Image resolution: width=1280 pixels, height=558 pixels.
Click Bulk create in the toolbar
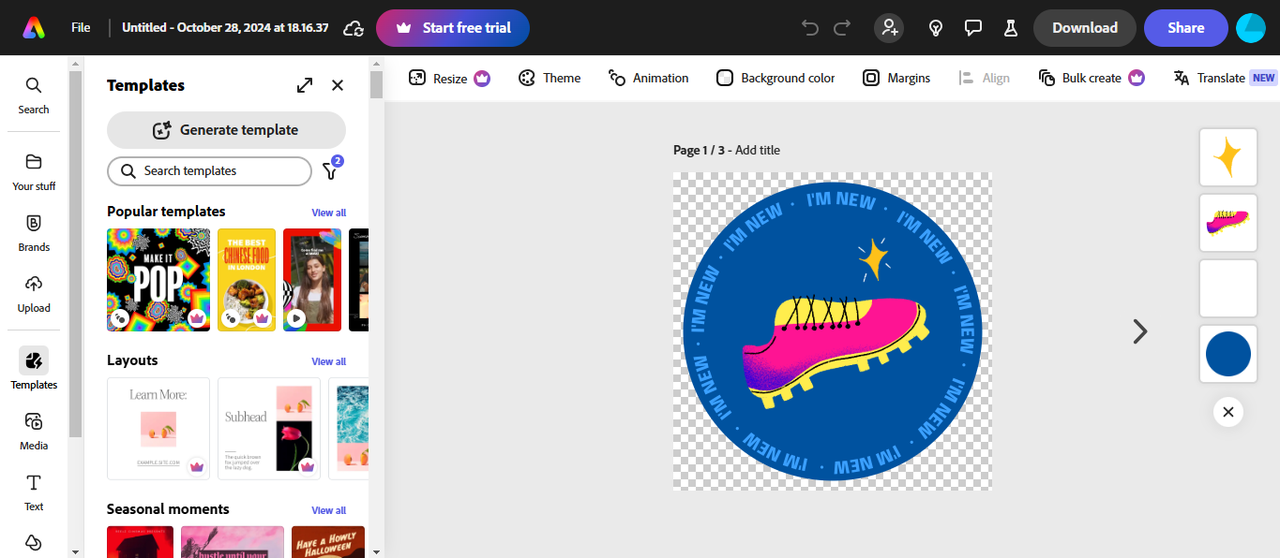point(1091,78)
